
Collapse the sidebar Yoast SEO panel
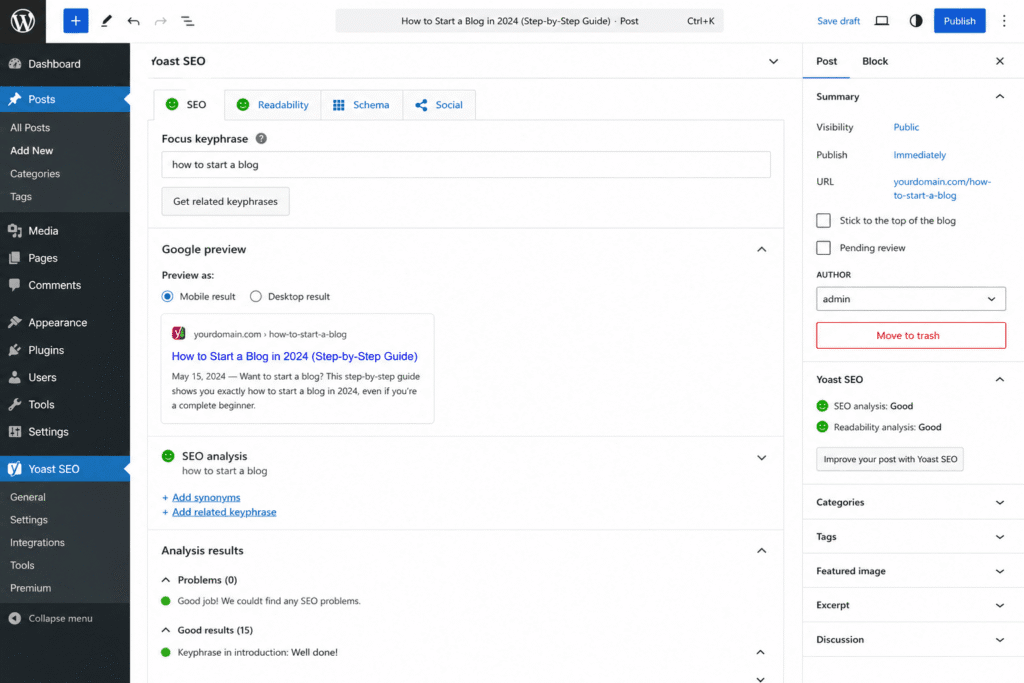tap(999, 379)
